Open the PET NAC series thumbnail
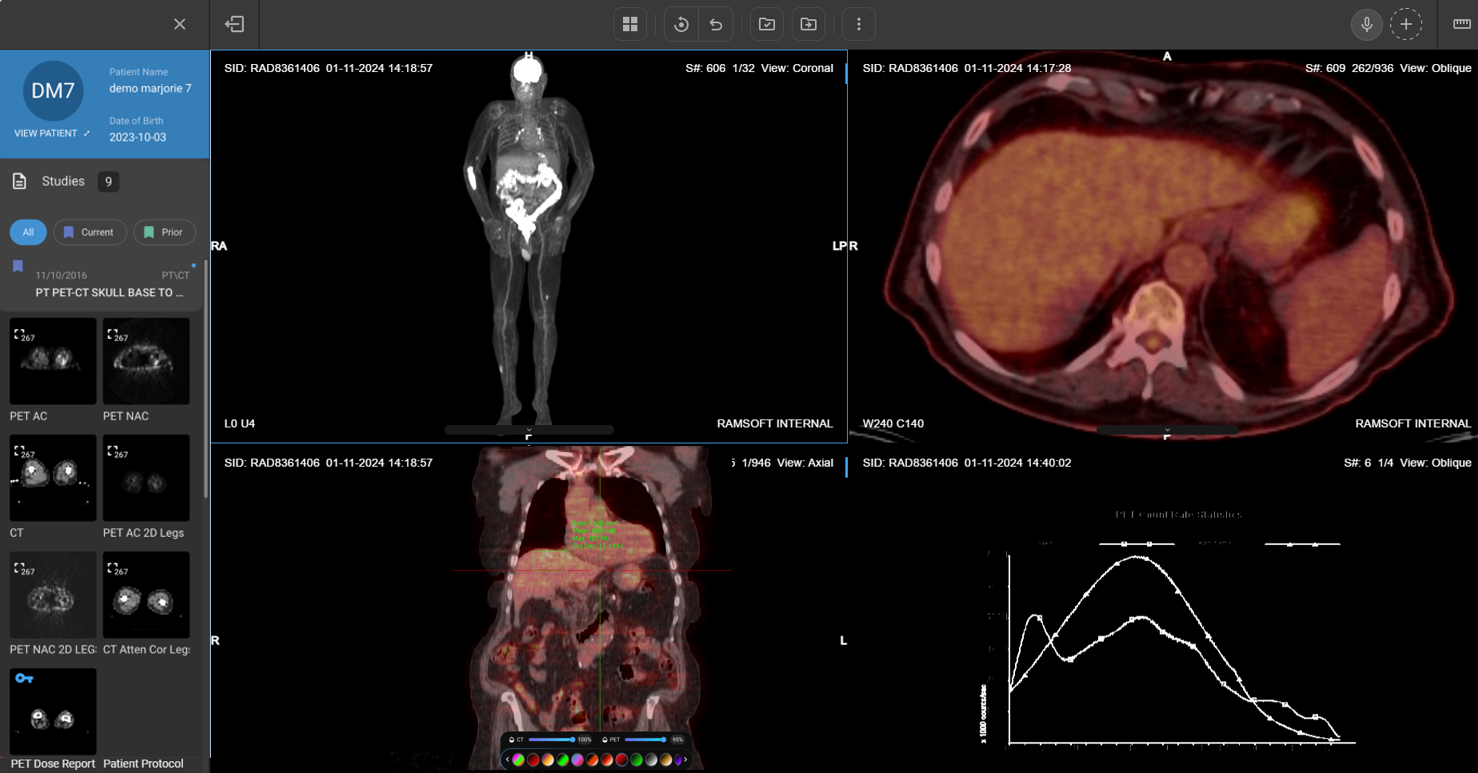1478x773 pixels. (x=146, y=361)
